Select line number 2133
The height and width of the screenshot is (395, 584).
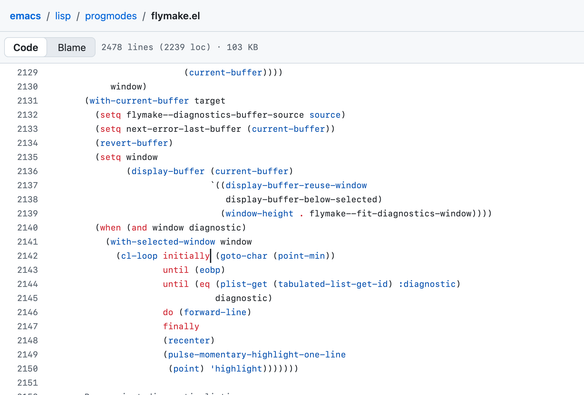28,129
